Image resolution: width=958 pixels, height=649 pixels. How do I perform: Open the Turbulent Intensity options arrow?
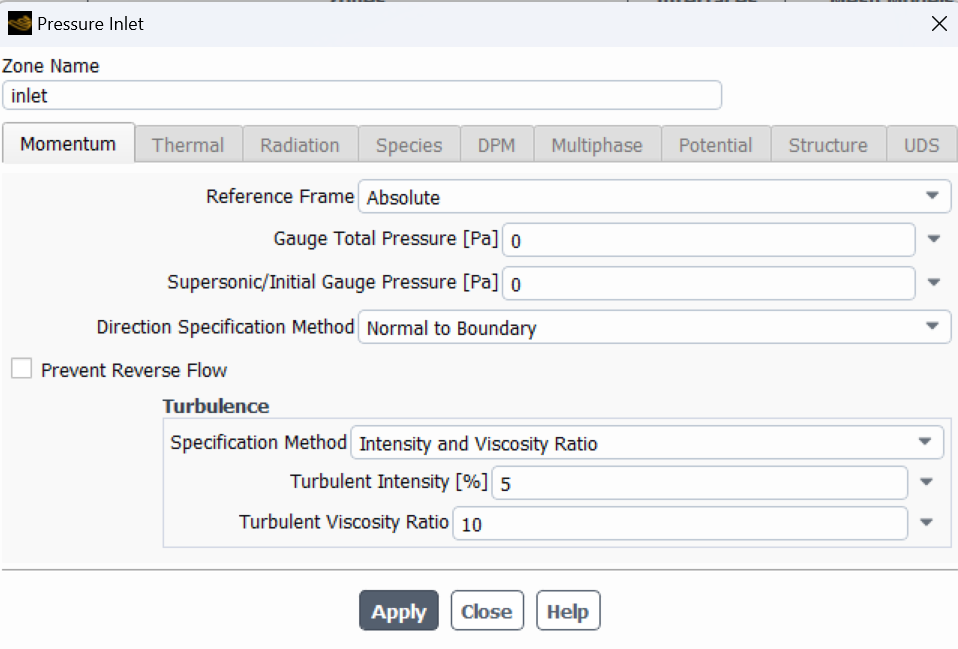[x=926, y=482]
